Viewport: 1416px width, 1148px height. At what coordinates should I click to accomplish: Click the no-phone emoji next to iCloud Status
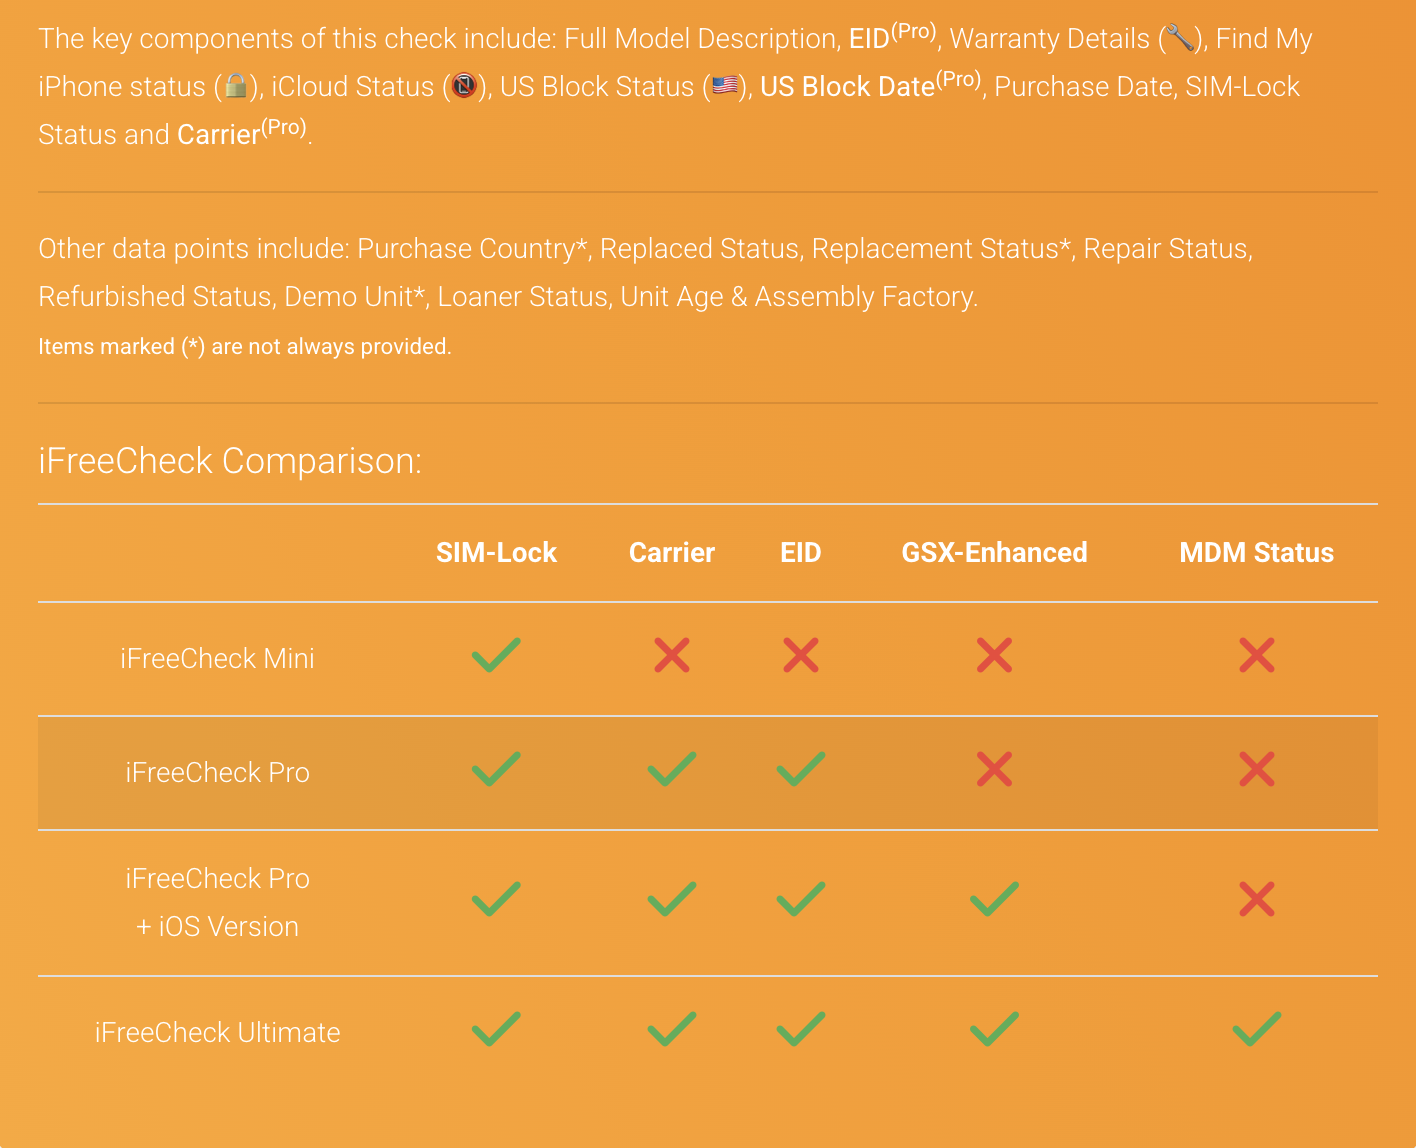pos(464,87)
